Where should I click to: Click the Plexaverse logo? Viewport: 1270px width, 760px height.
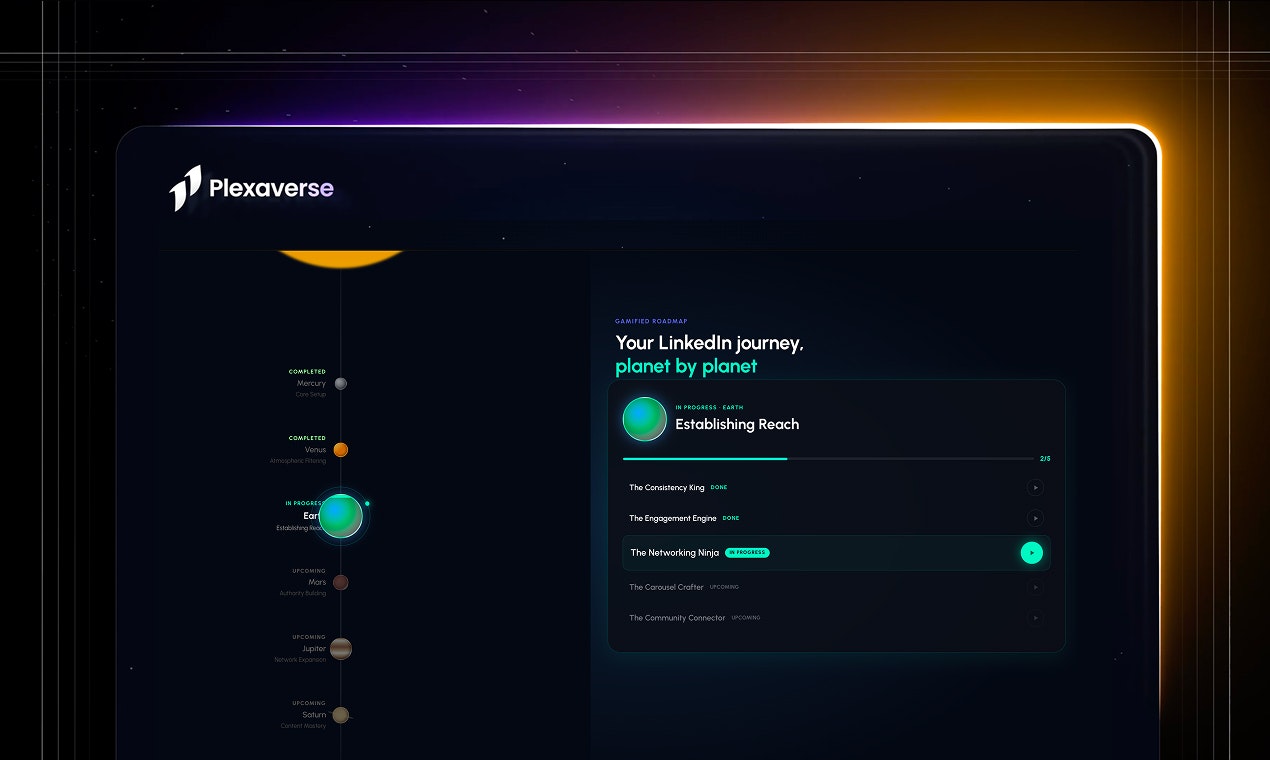pos(251,188)
